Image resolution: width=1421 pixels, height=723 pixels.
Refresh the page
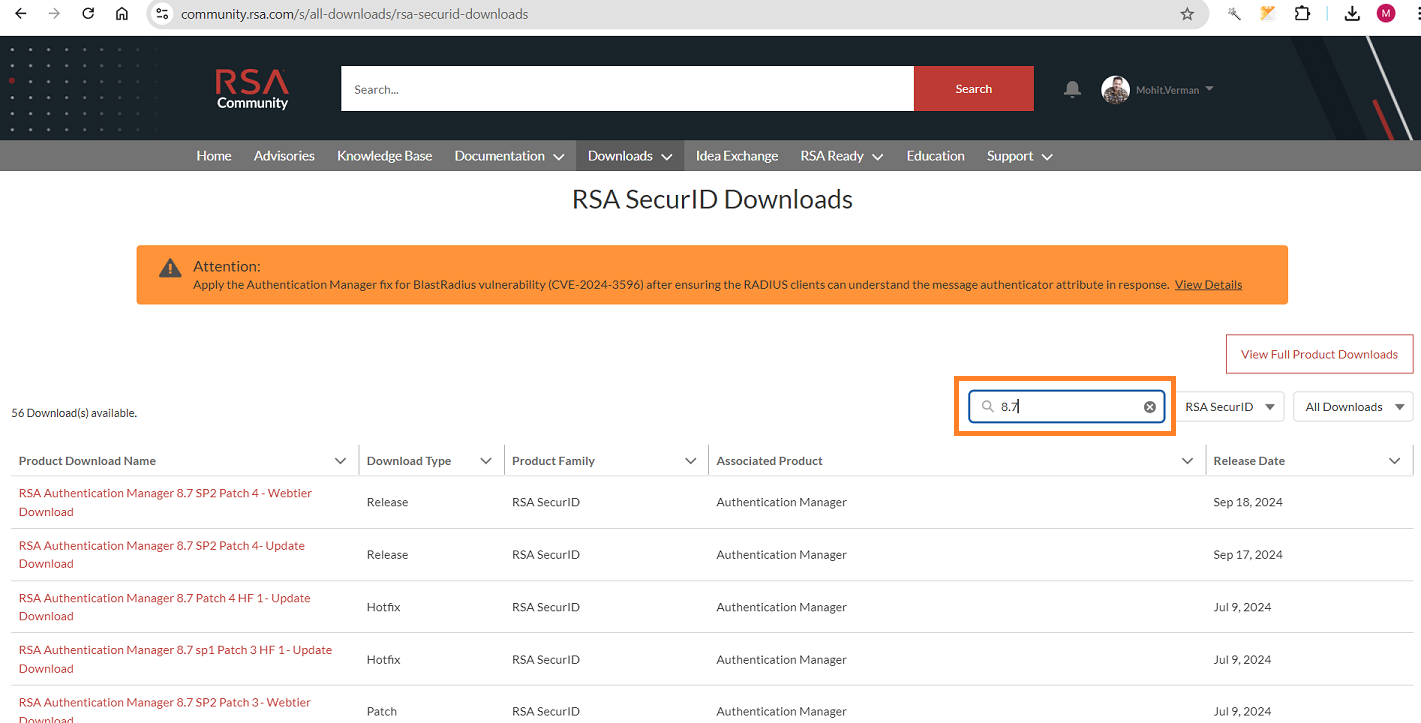[87, 14]
